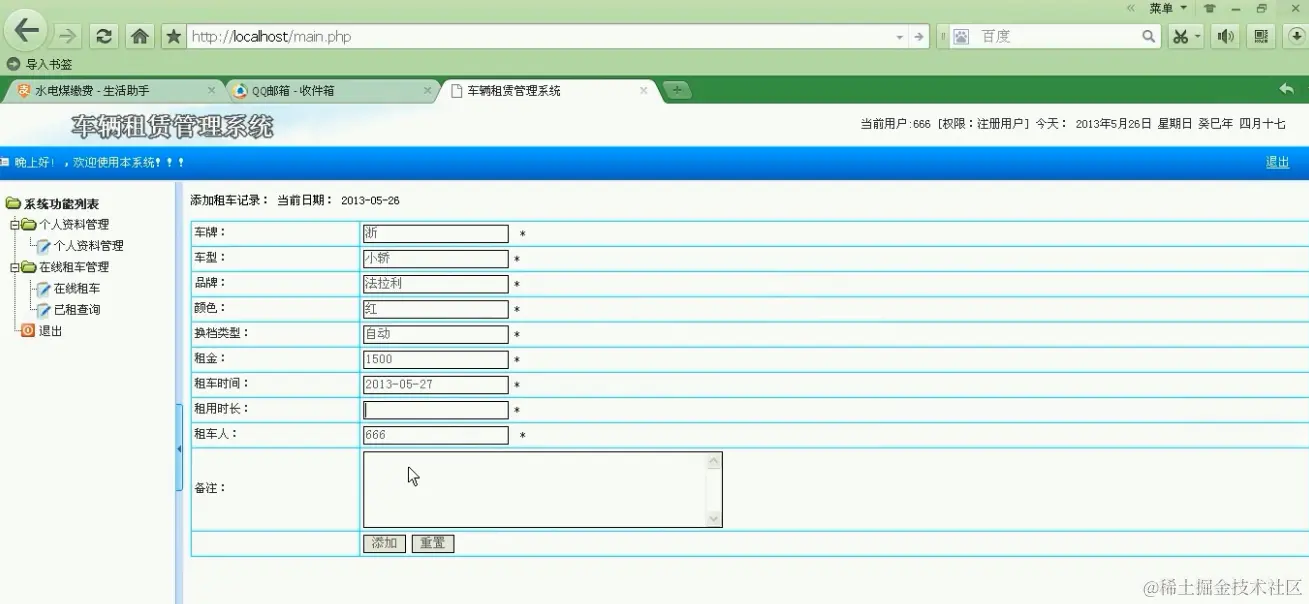Close the 车辆租赁管理系统 tab
The height and width of the screenshot is (604, 1309).
coord(644,90)
